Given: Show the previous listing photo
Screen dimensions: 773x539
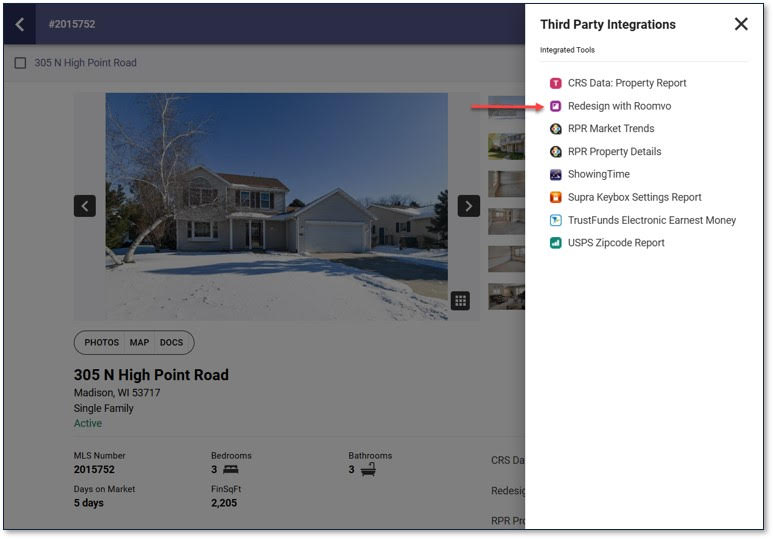Looking at the screenshot, I should pos(85,206).
